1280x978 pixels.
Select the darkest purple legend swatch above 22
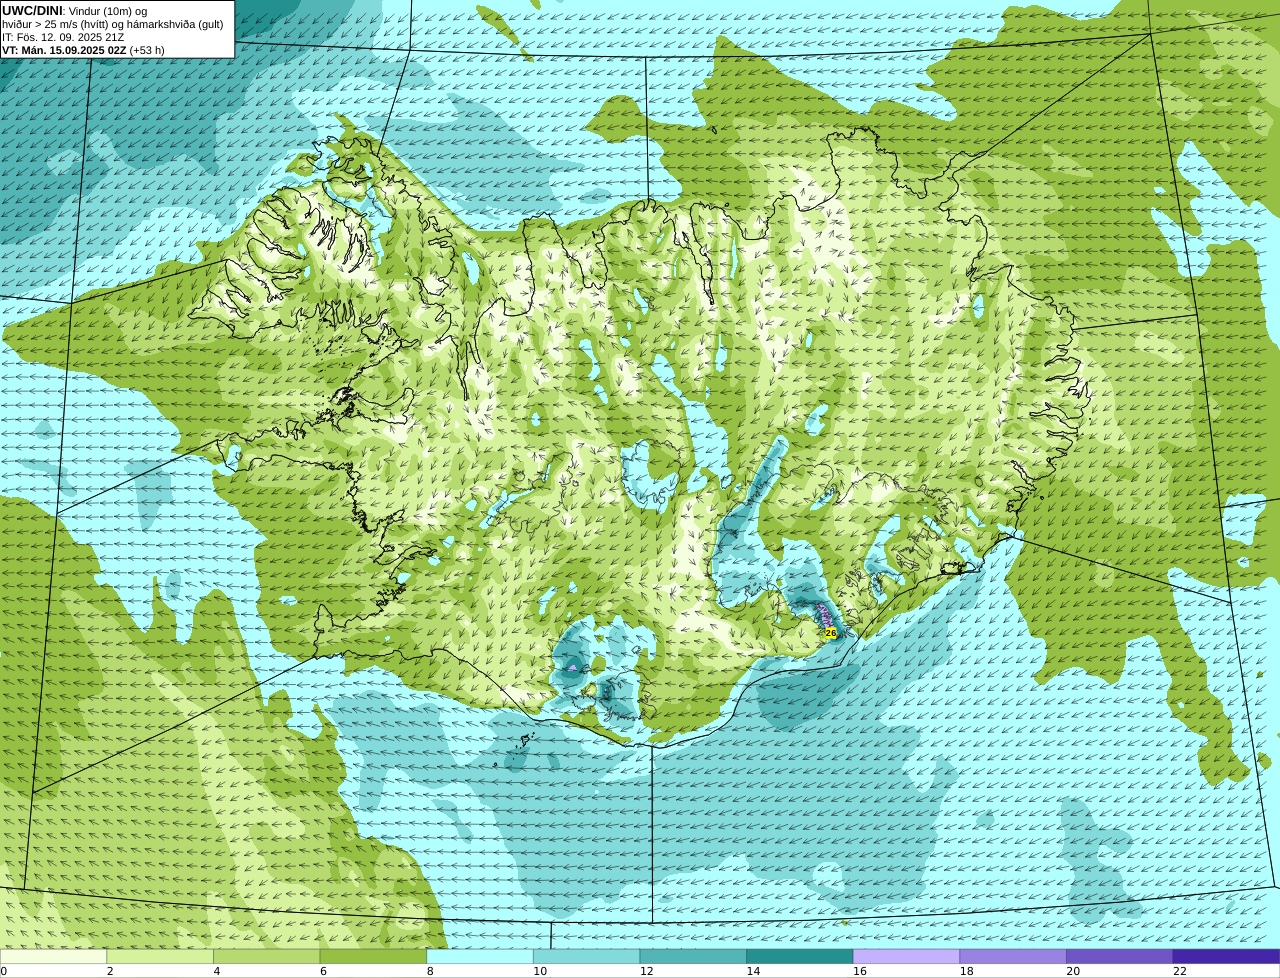[x=1226, y=956]
